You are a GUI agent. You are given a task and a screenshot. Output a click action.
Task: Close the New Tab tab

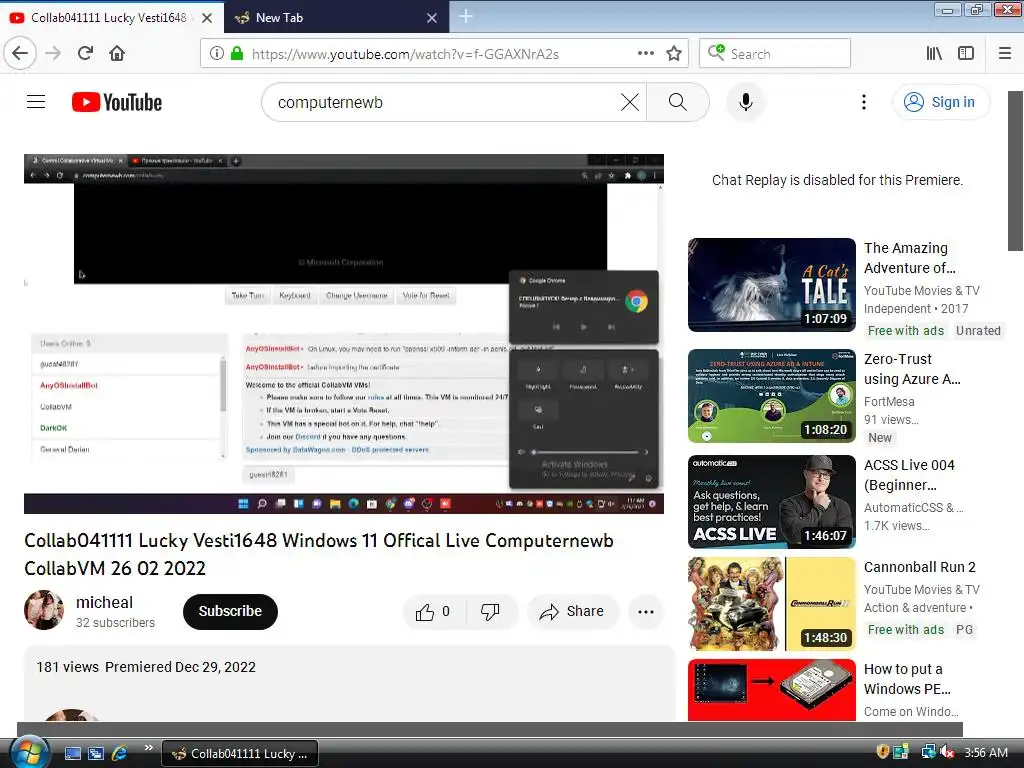point(432,18)
